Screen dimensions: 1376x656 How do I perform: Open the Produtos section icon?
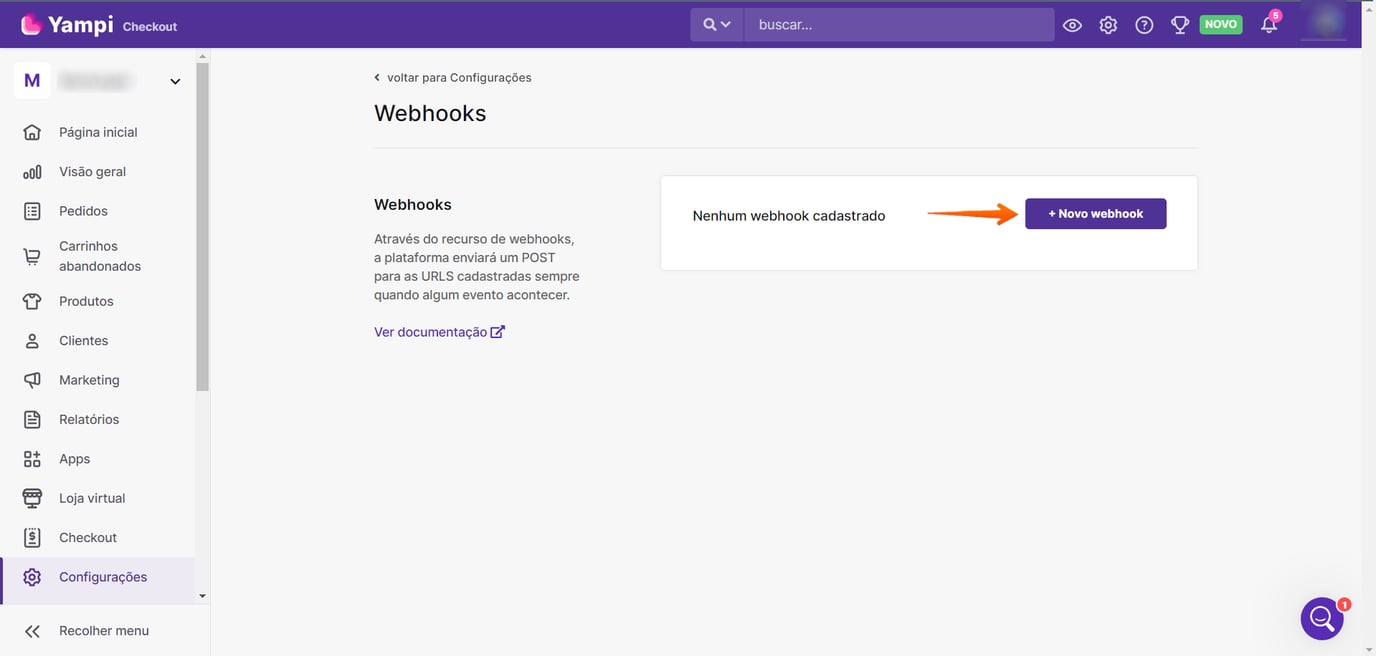(x=32, y=300)
